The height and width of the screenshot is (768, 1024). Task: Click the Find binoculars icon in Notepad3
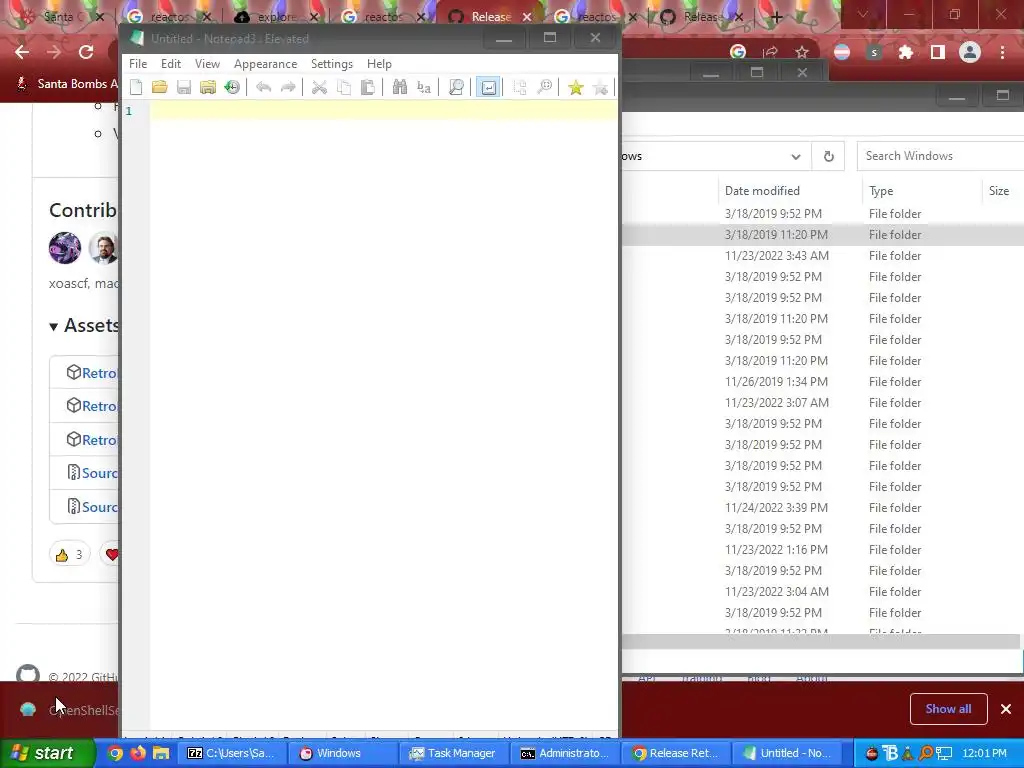coord(400,87)
